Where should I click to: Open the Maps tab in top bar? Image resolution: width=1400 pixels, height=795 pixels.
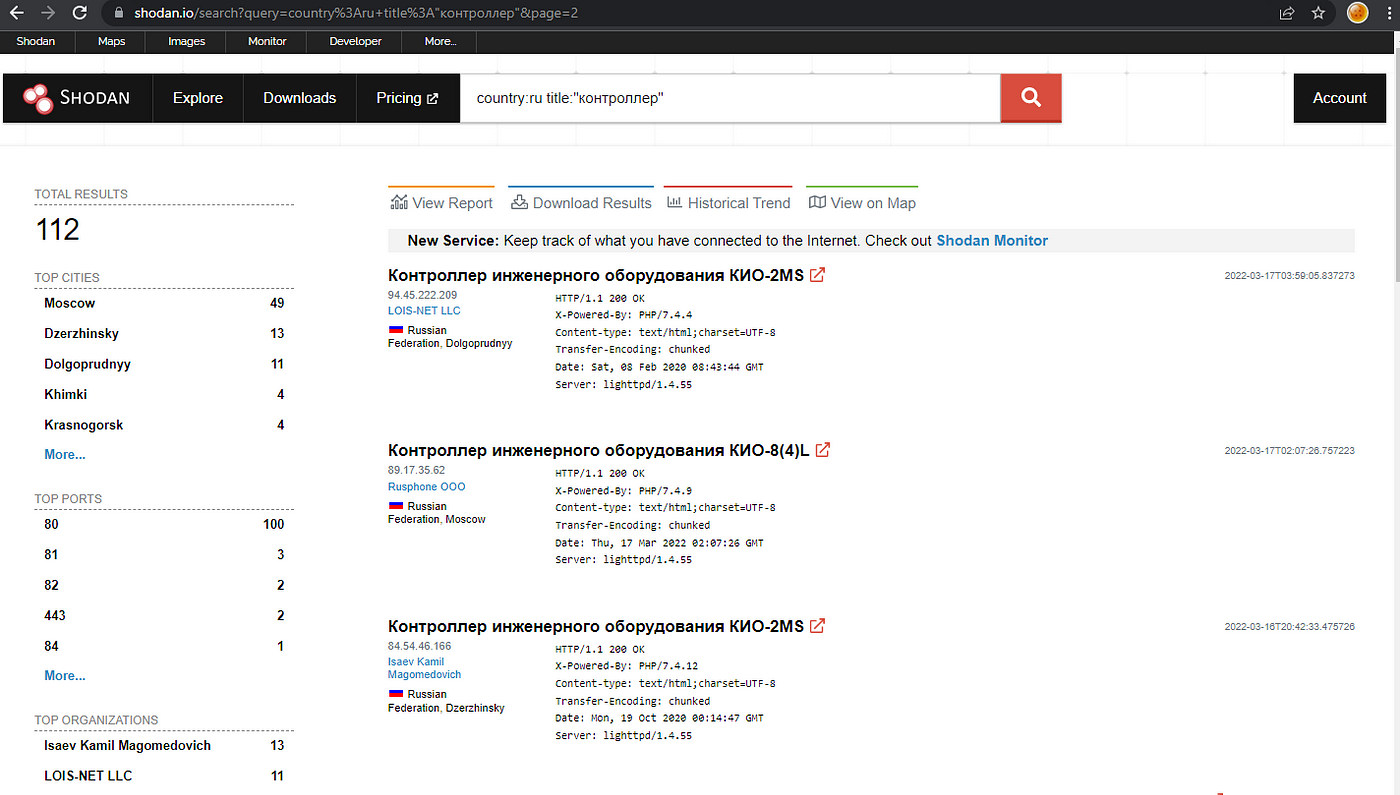coord(112,41)
